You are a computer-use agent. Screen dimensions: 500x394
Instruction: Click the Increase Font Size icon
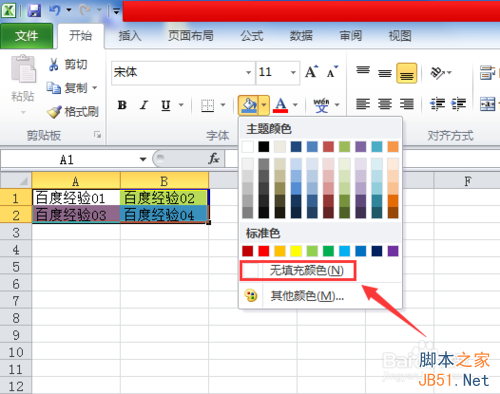click(312, 71)
